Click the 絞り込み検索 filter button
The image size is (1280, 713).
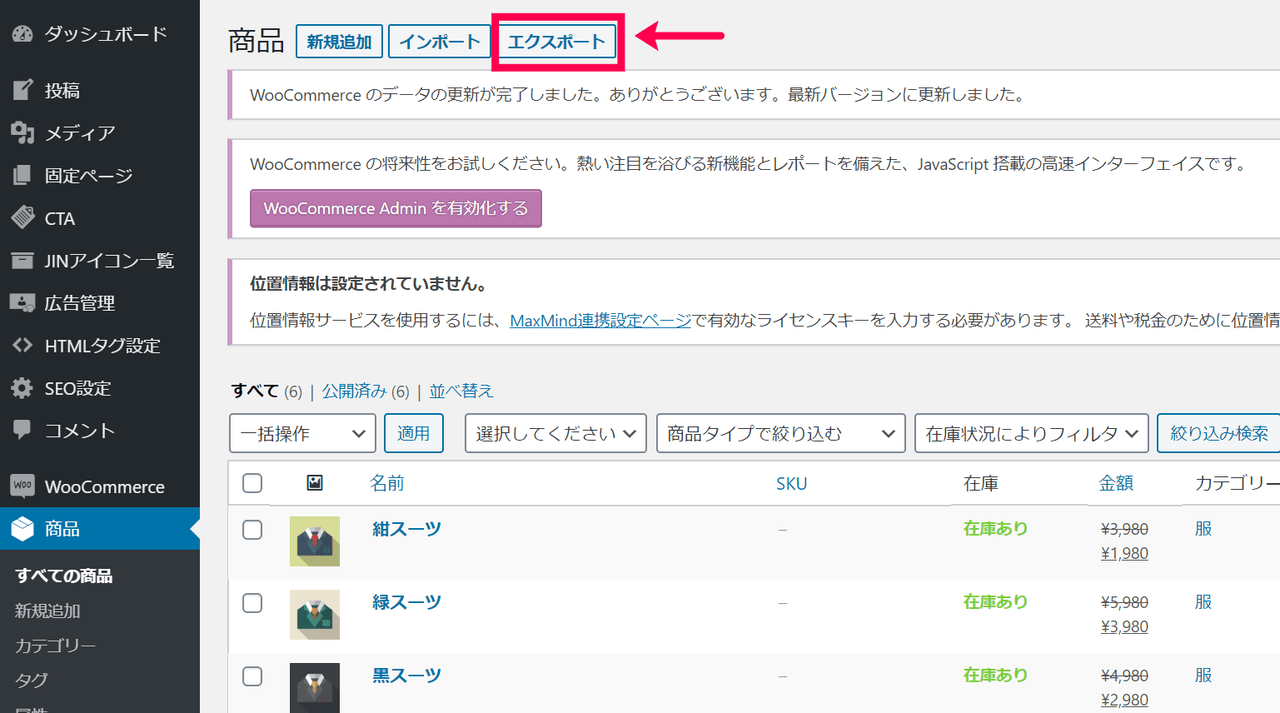[x=1219, y=433]
